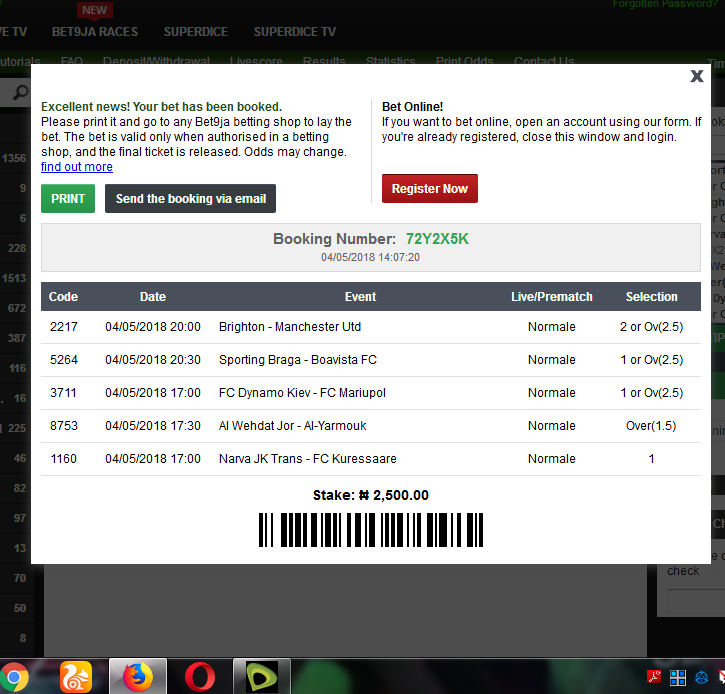The height and width of the screenshot is (694, 725).
Task: Click 'Excellent news! Your bet has been booked.'
Action: (161, 106)
